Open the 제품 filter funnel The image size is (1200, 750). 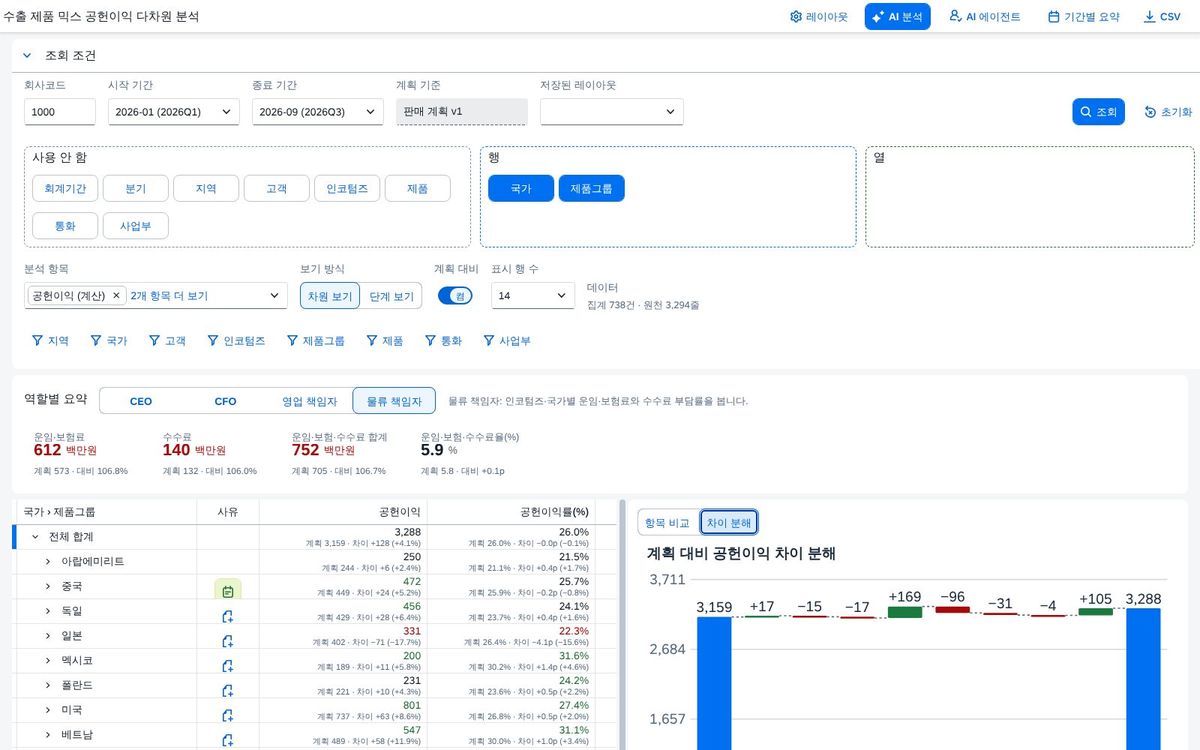tap(384, 341)
